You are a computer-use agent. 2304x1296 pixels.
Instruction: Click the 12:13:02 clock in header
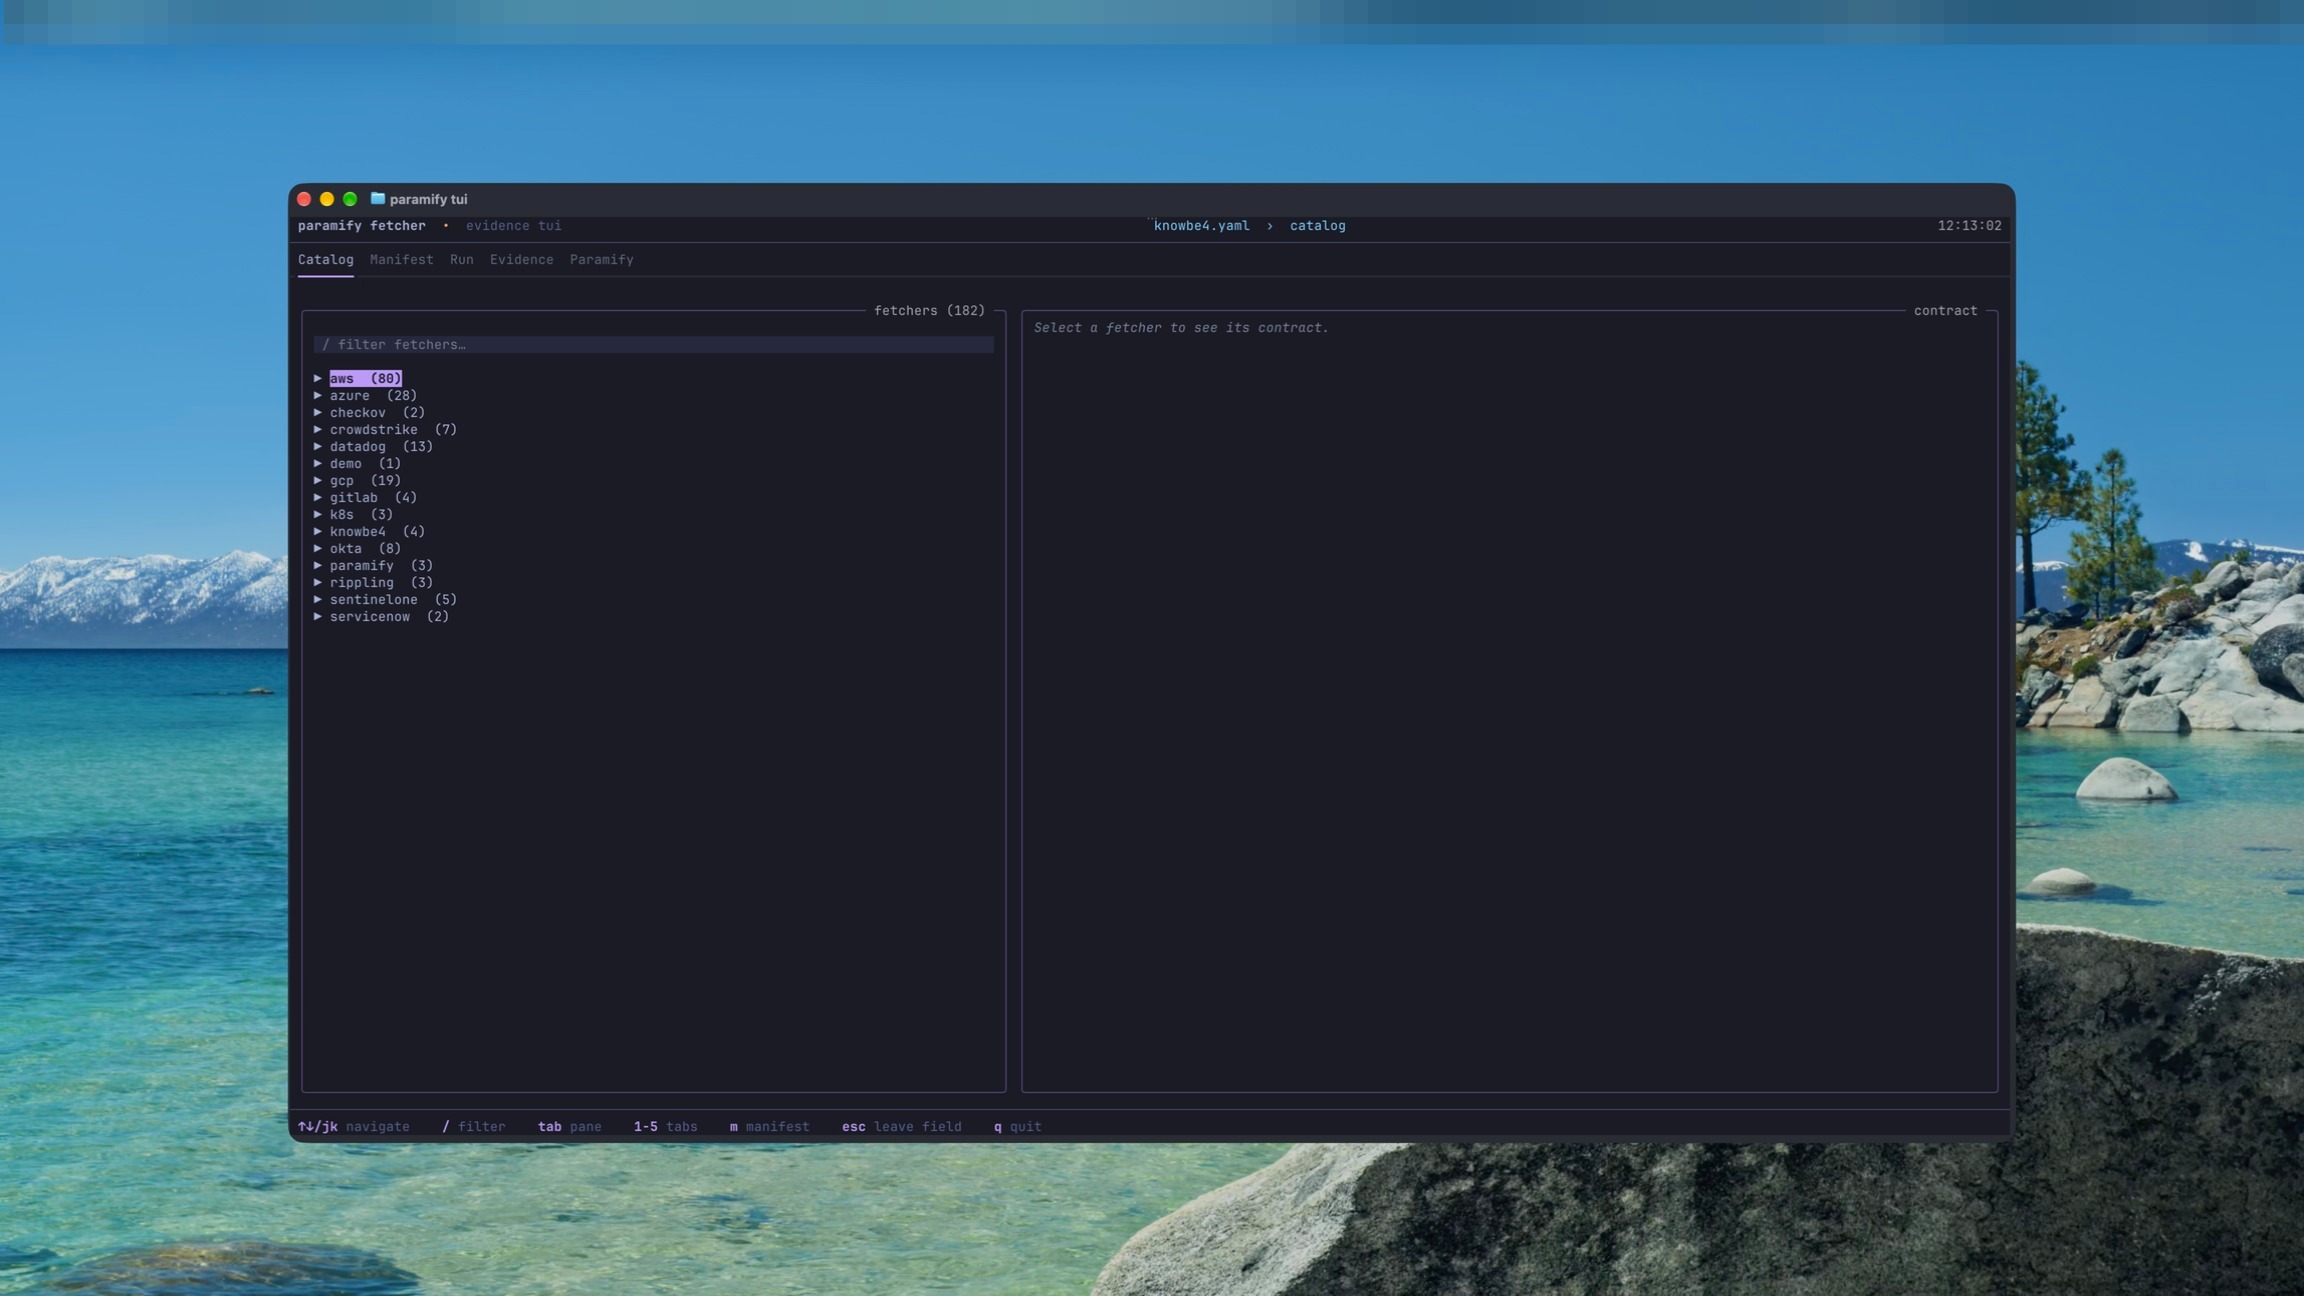pyautogui.click(x=1969, y=225)
